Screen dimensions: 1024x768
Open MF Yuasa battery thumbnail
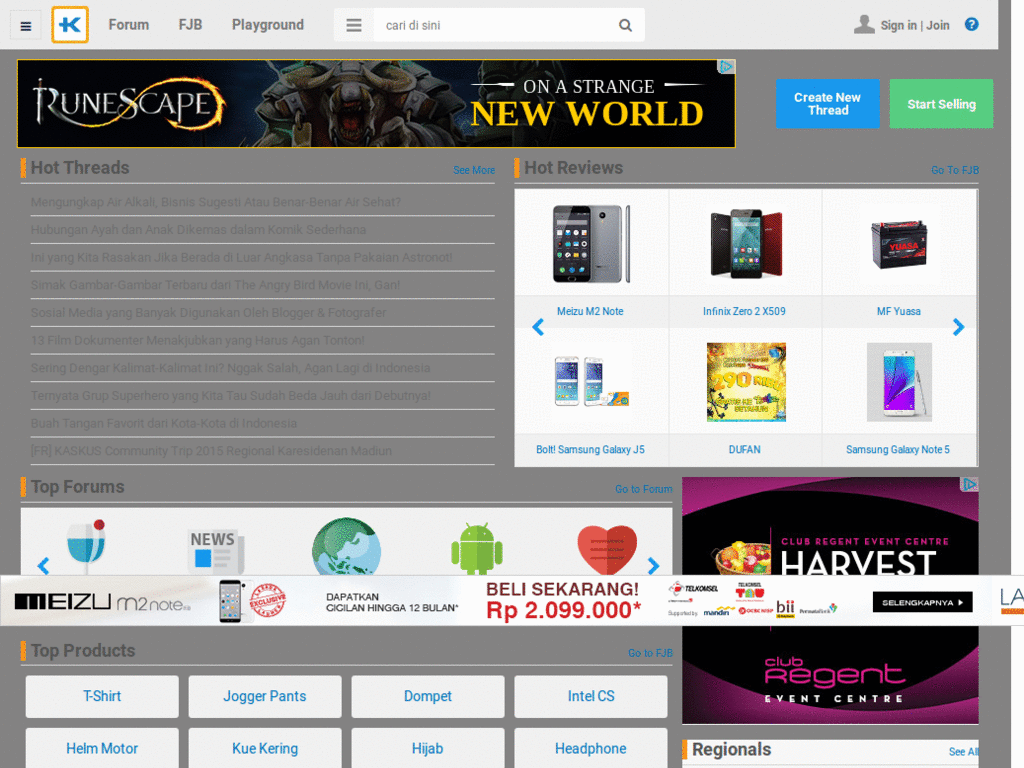(899, 244)
